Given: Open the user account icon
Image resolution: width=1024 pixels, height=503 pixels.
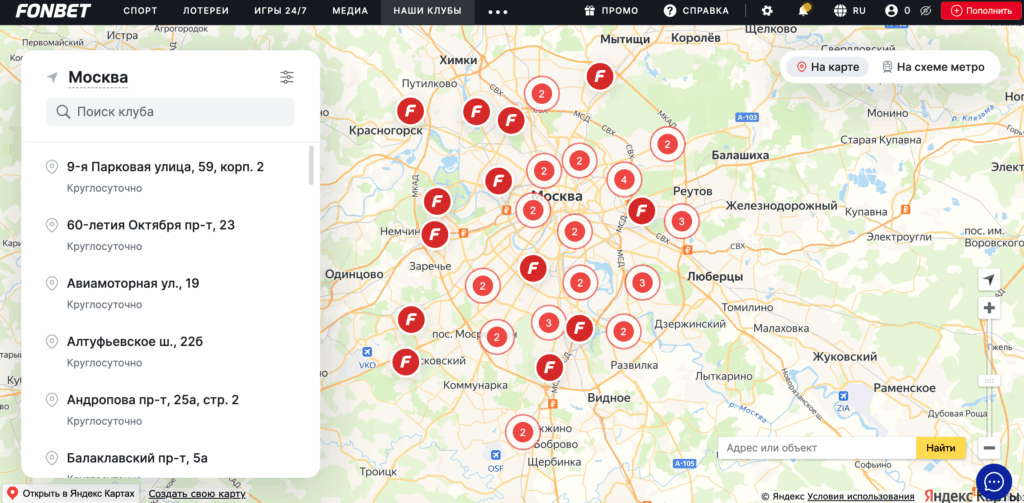Looking at the screenshot, I should tap(891, 10).
